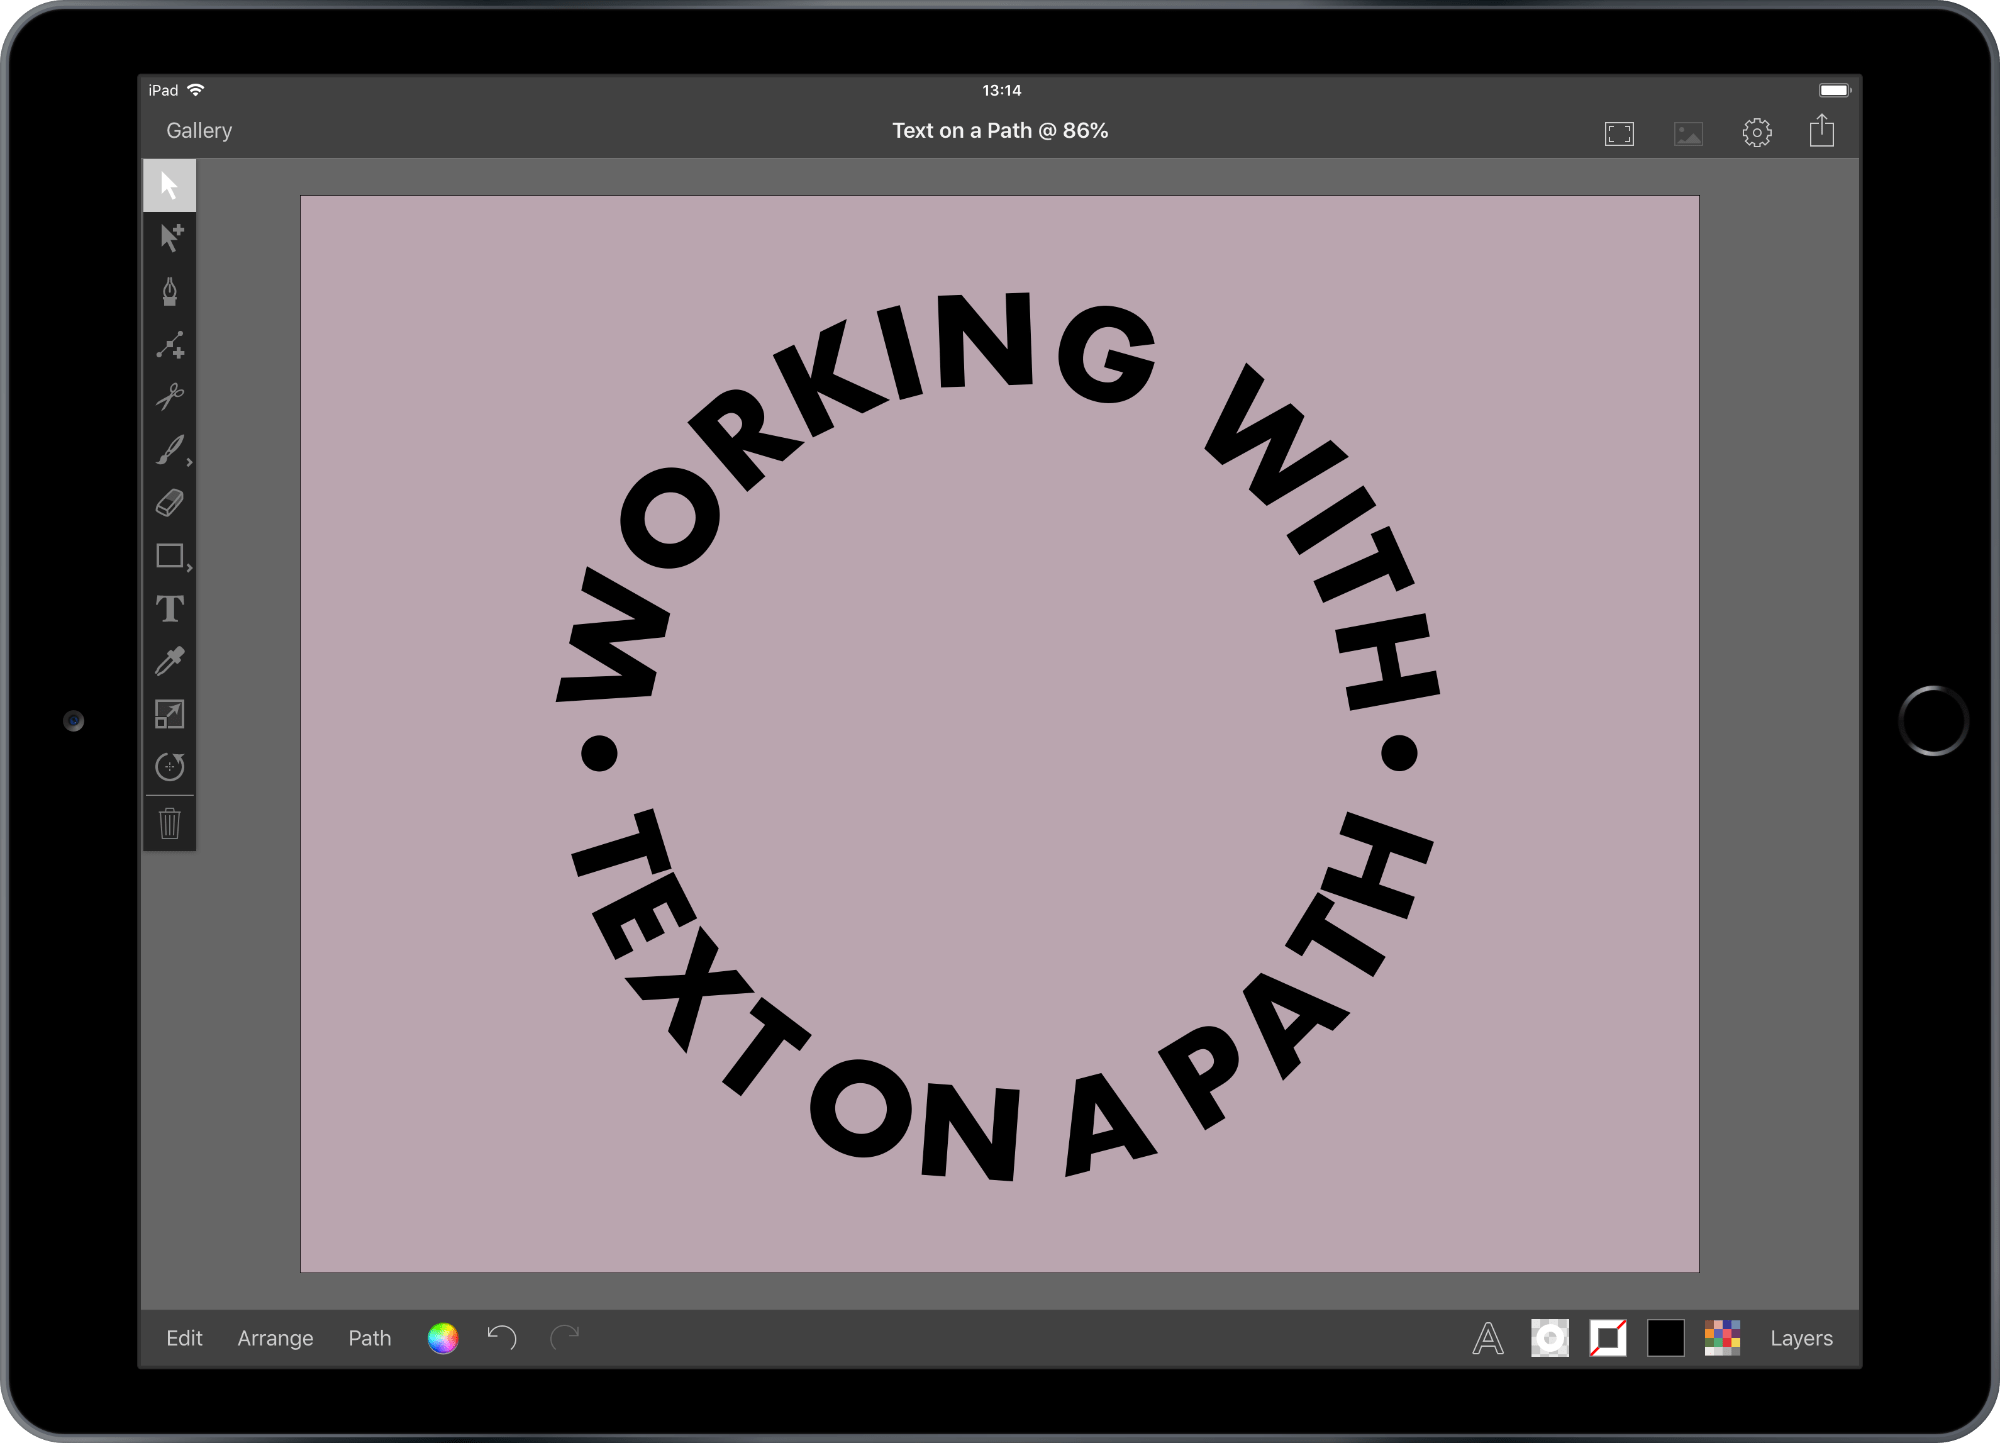This screenshot has width=2000, height=1443.
Task: Select the Add Anchor Point tool
Action: 170,345
